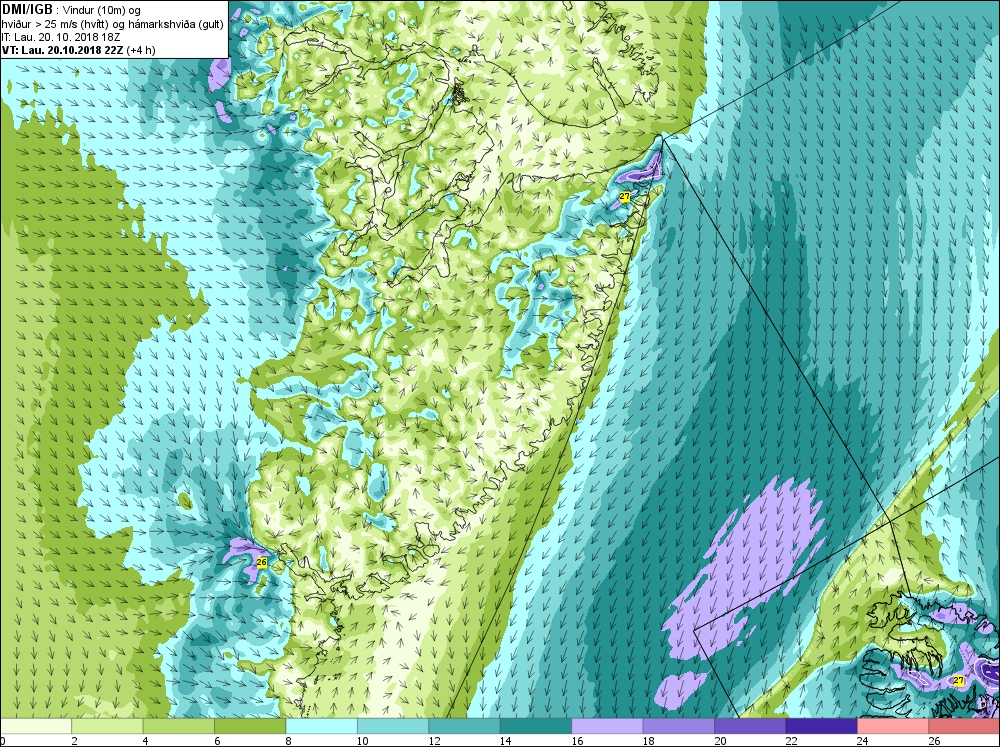The width and height of the screenshot is (1000, 747).
Task: Click the legend swatch between 8 and 10
Action: pyautogui.click(x=321, y=726)
